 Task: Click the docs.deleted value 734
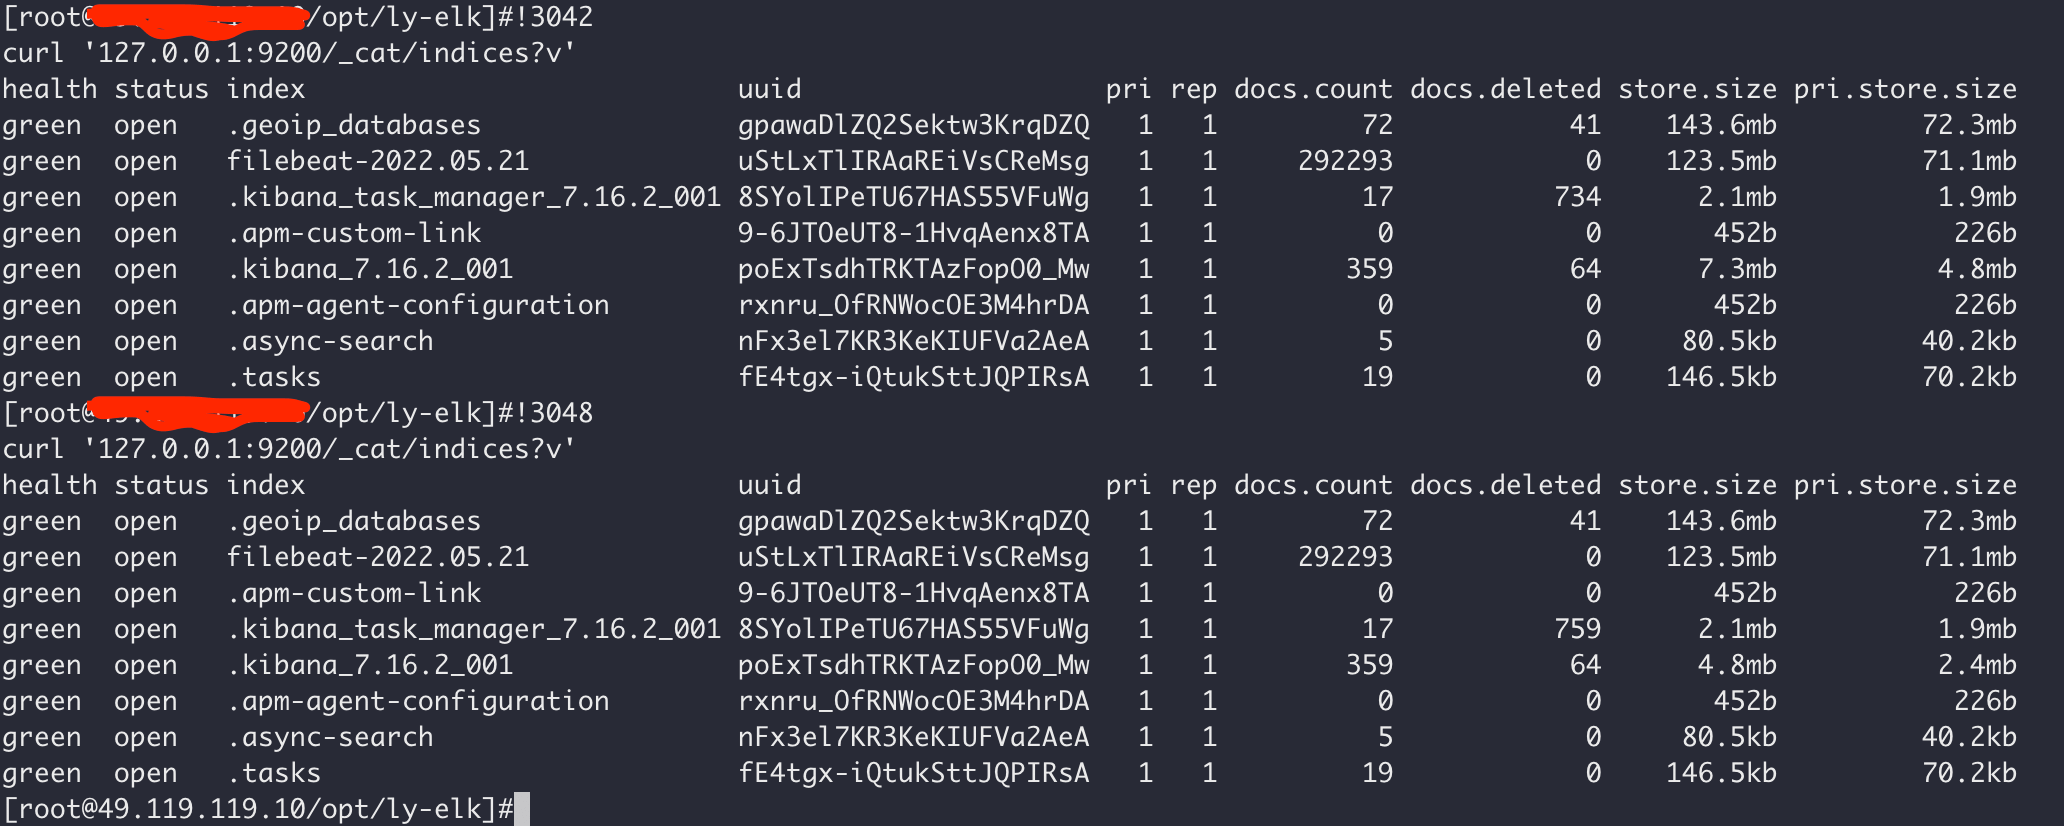1577,197
